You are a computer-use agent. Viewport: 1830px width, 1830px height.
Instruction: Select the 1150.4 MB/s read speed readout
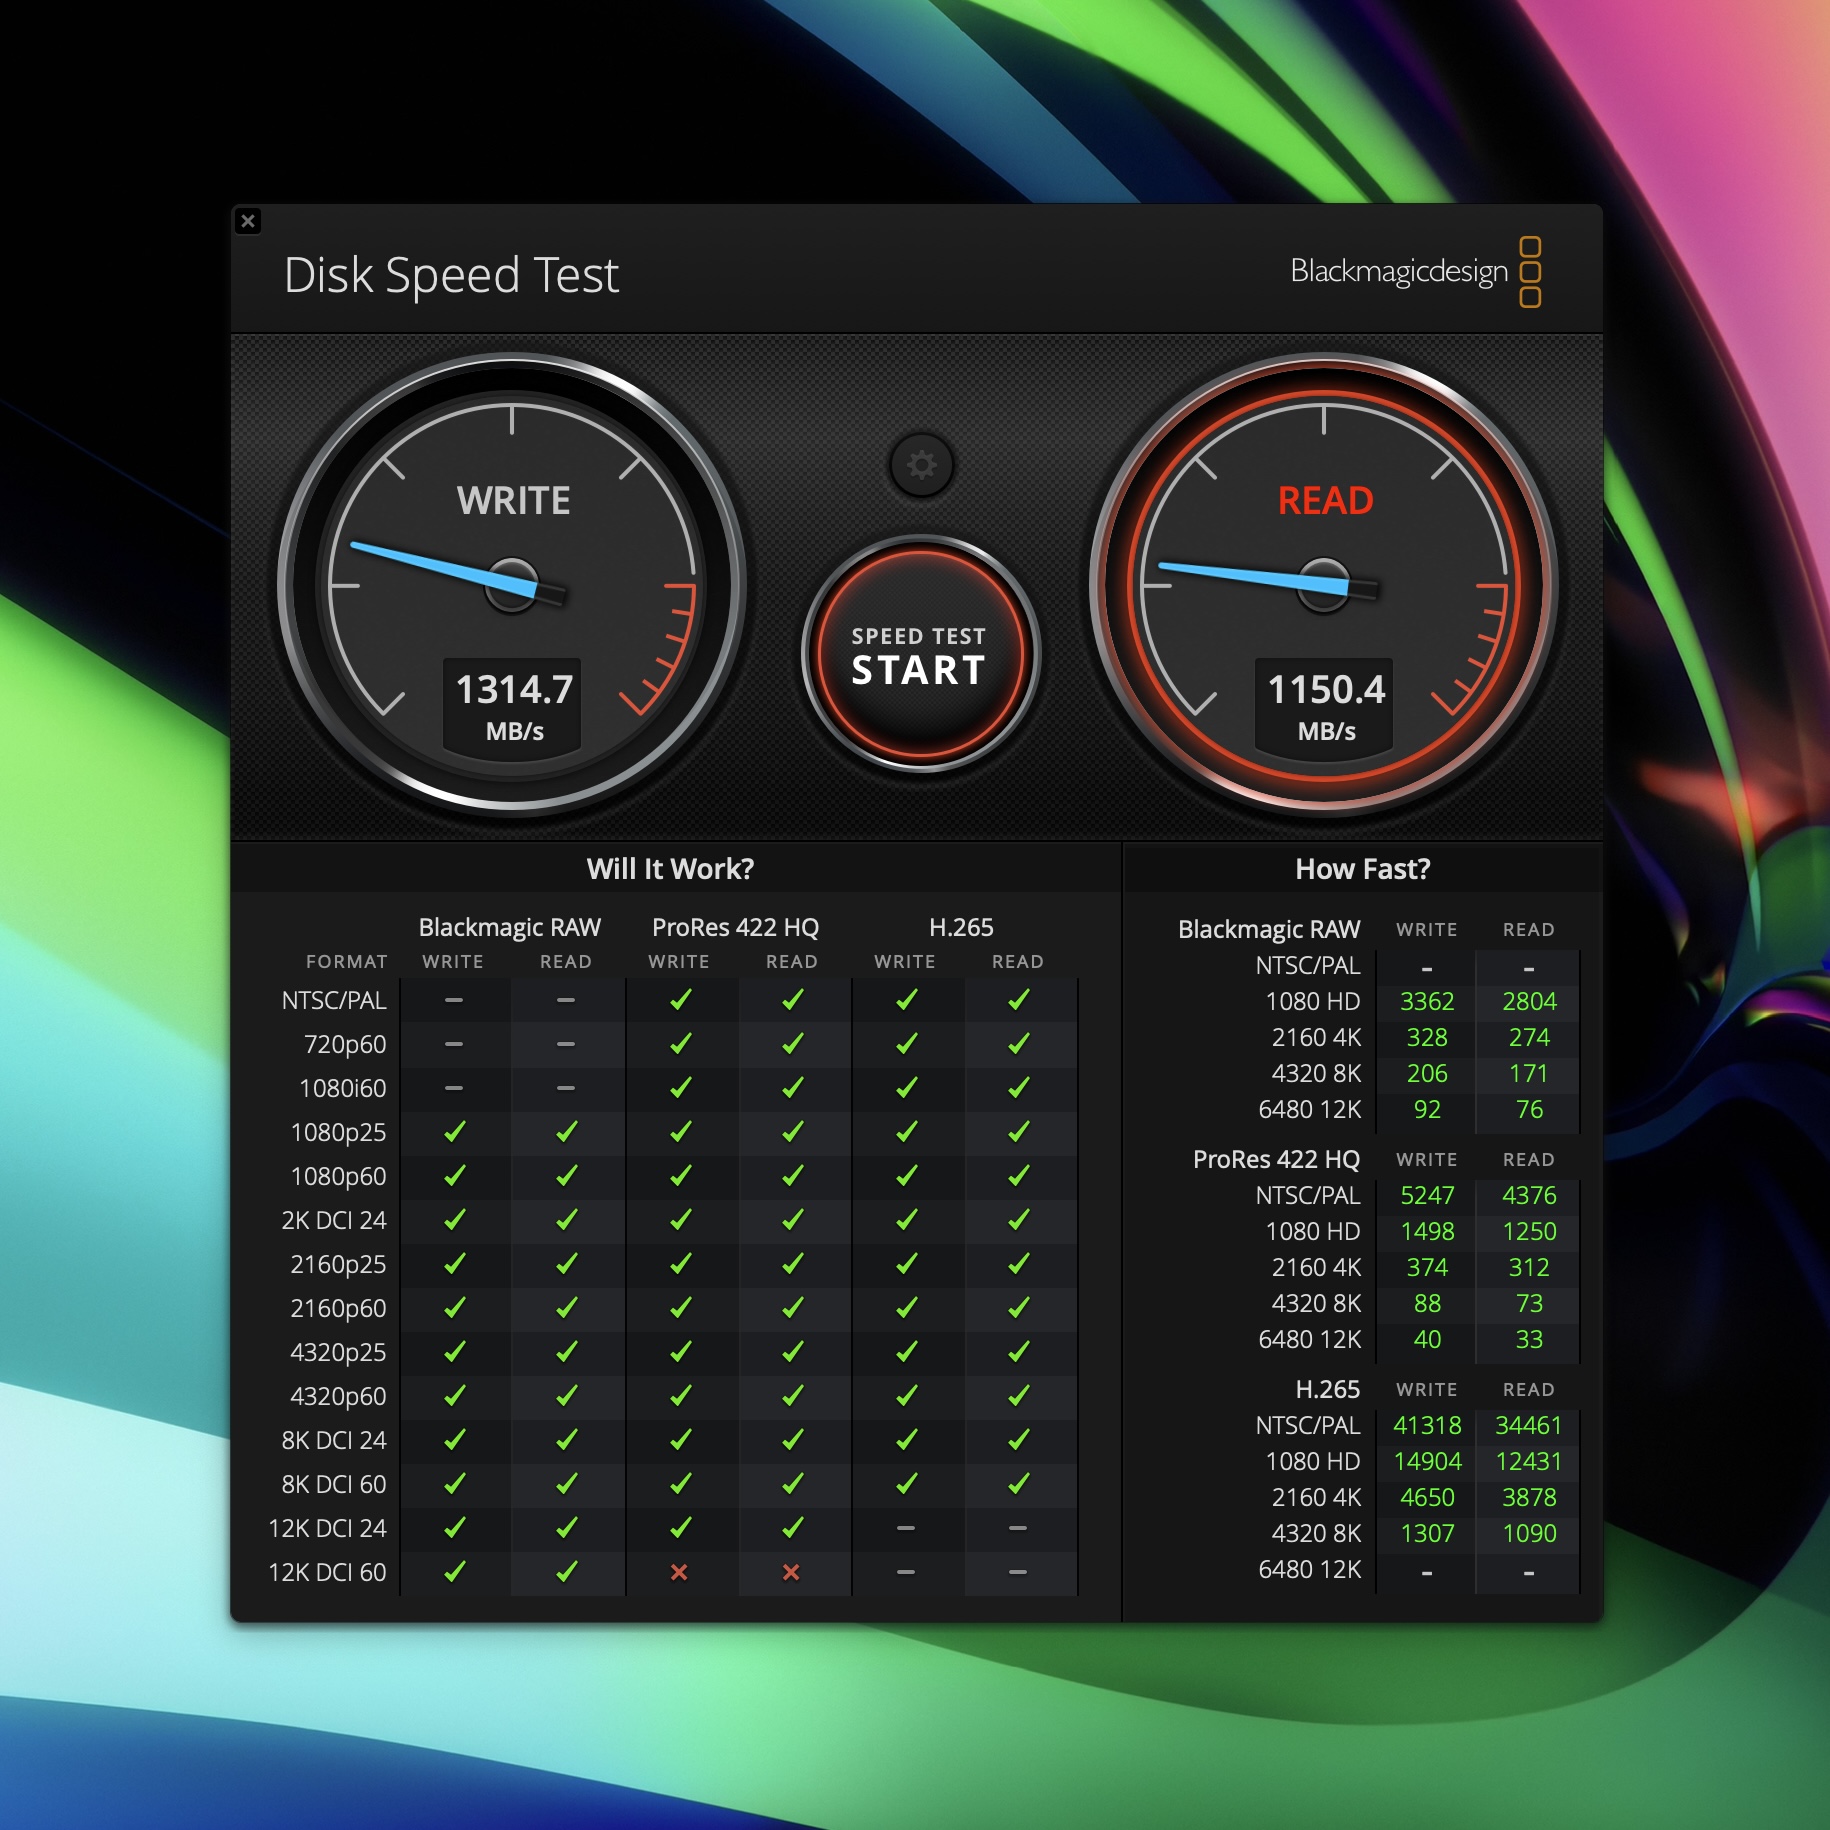(1326, 707)
